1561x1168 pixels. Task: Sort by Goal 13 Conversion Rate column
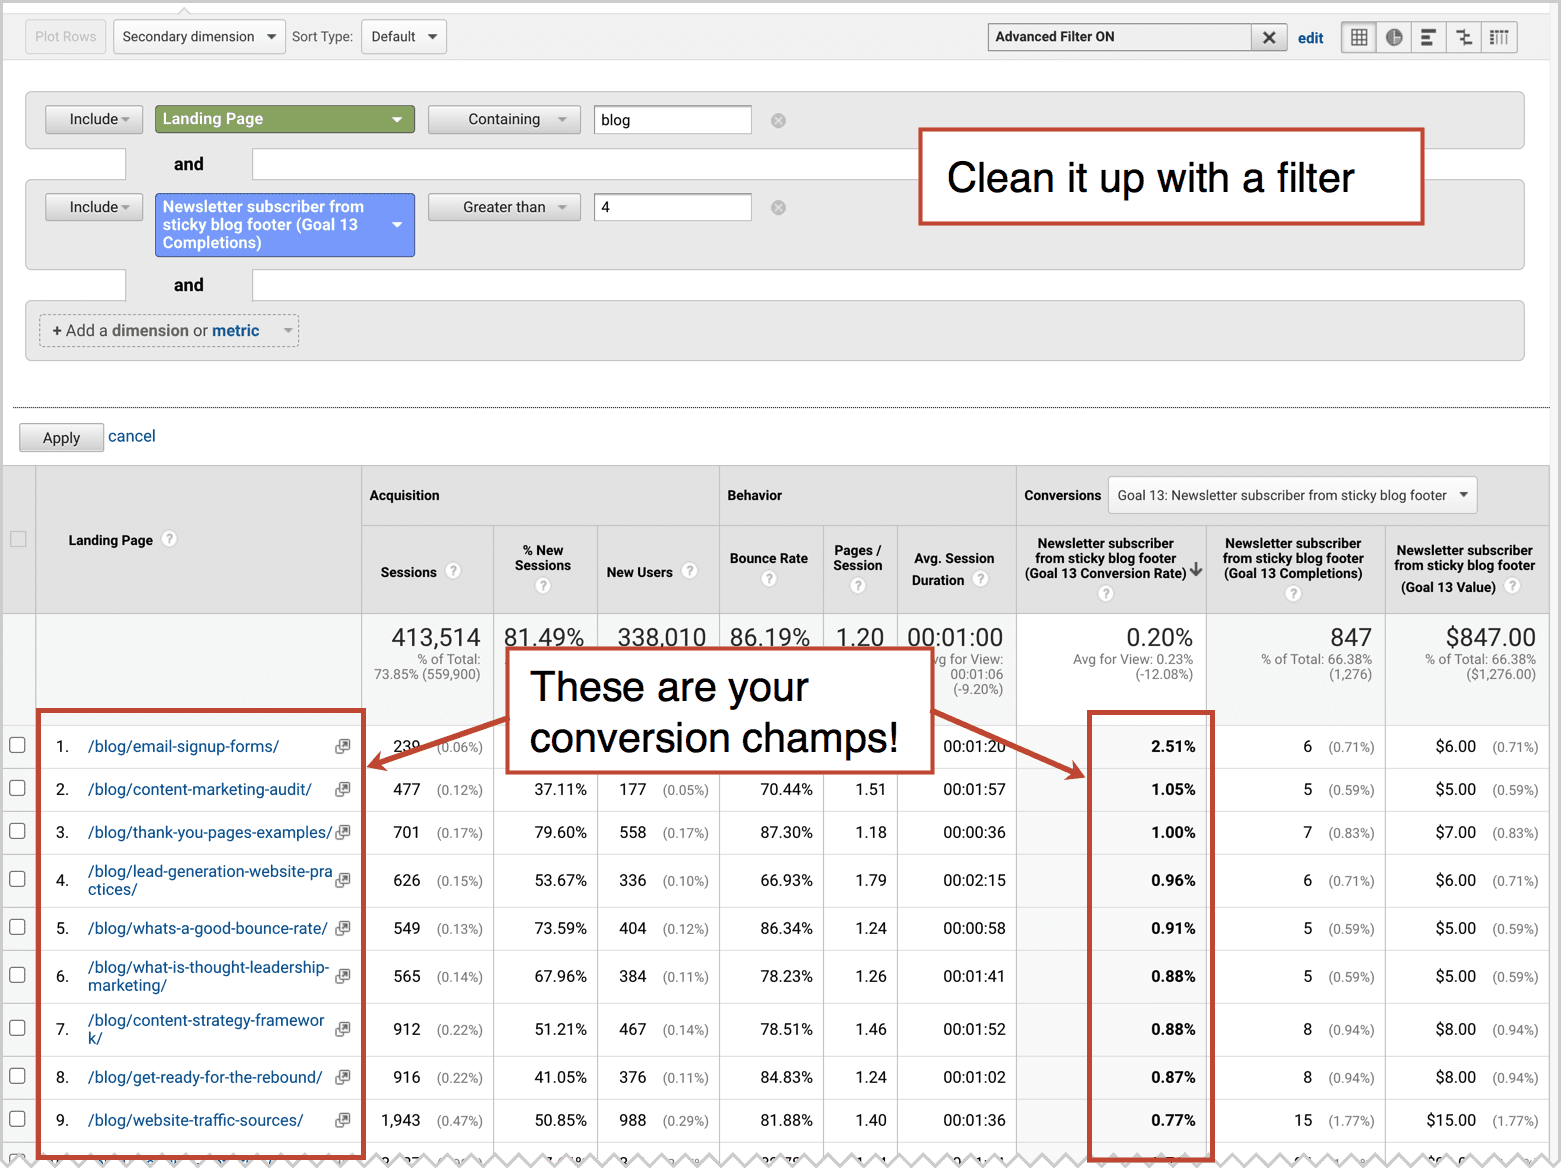pyautogui.click(x=1105, y=558)
